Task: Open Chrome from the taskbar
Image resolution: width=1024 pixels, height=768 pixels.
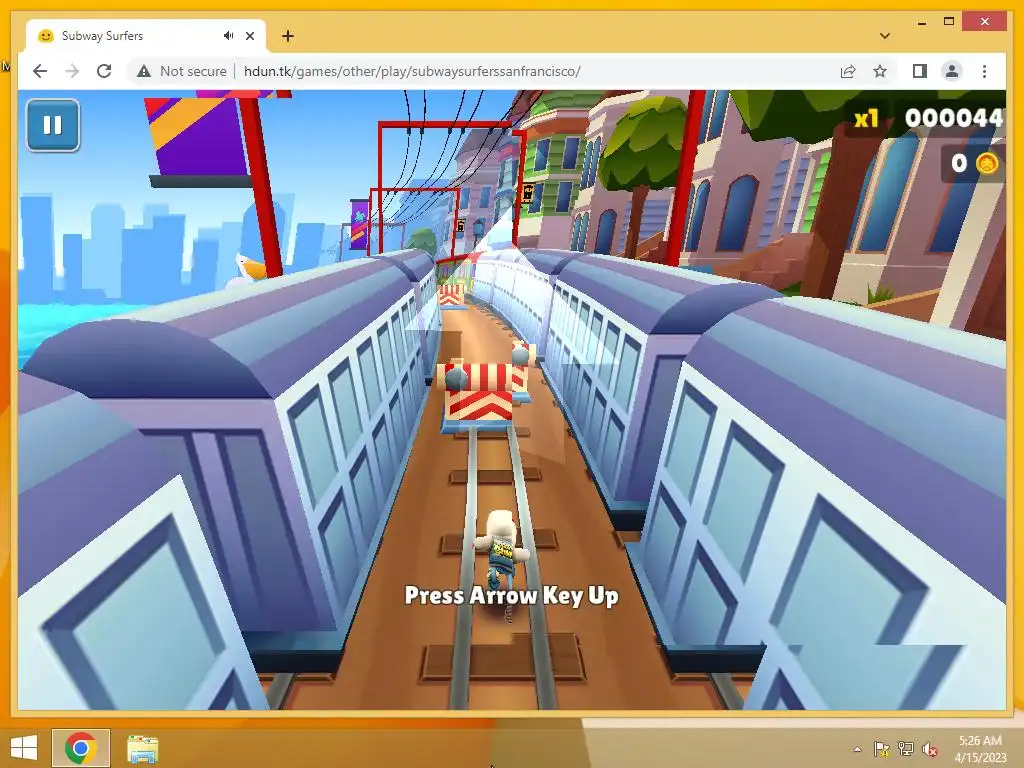Action: 81,748
